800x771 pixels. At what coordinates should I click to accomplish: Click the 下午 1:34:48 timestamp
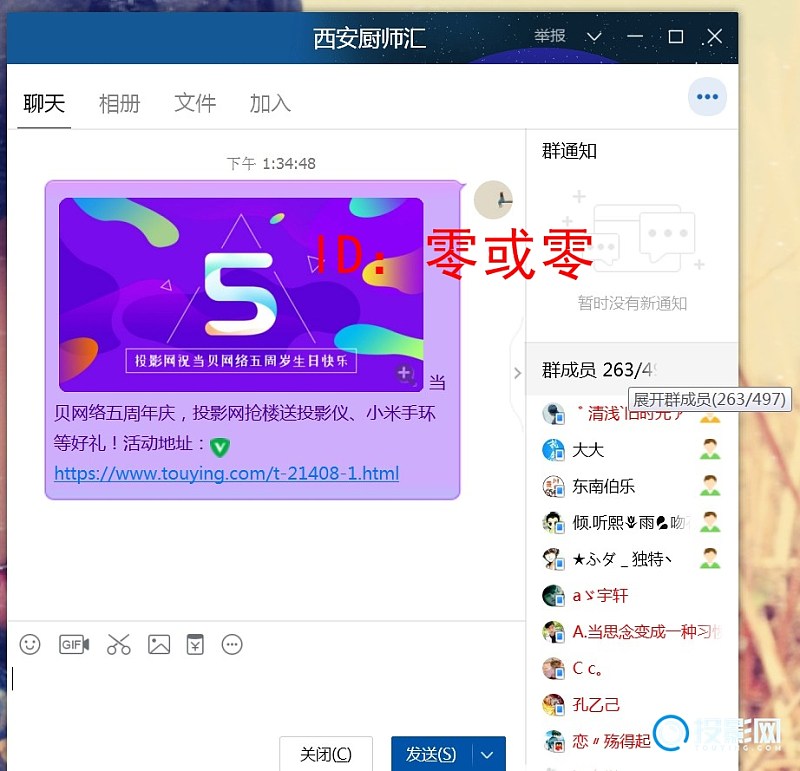click(x=271, y=164)
